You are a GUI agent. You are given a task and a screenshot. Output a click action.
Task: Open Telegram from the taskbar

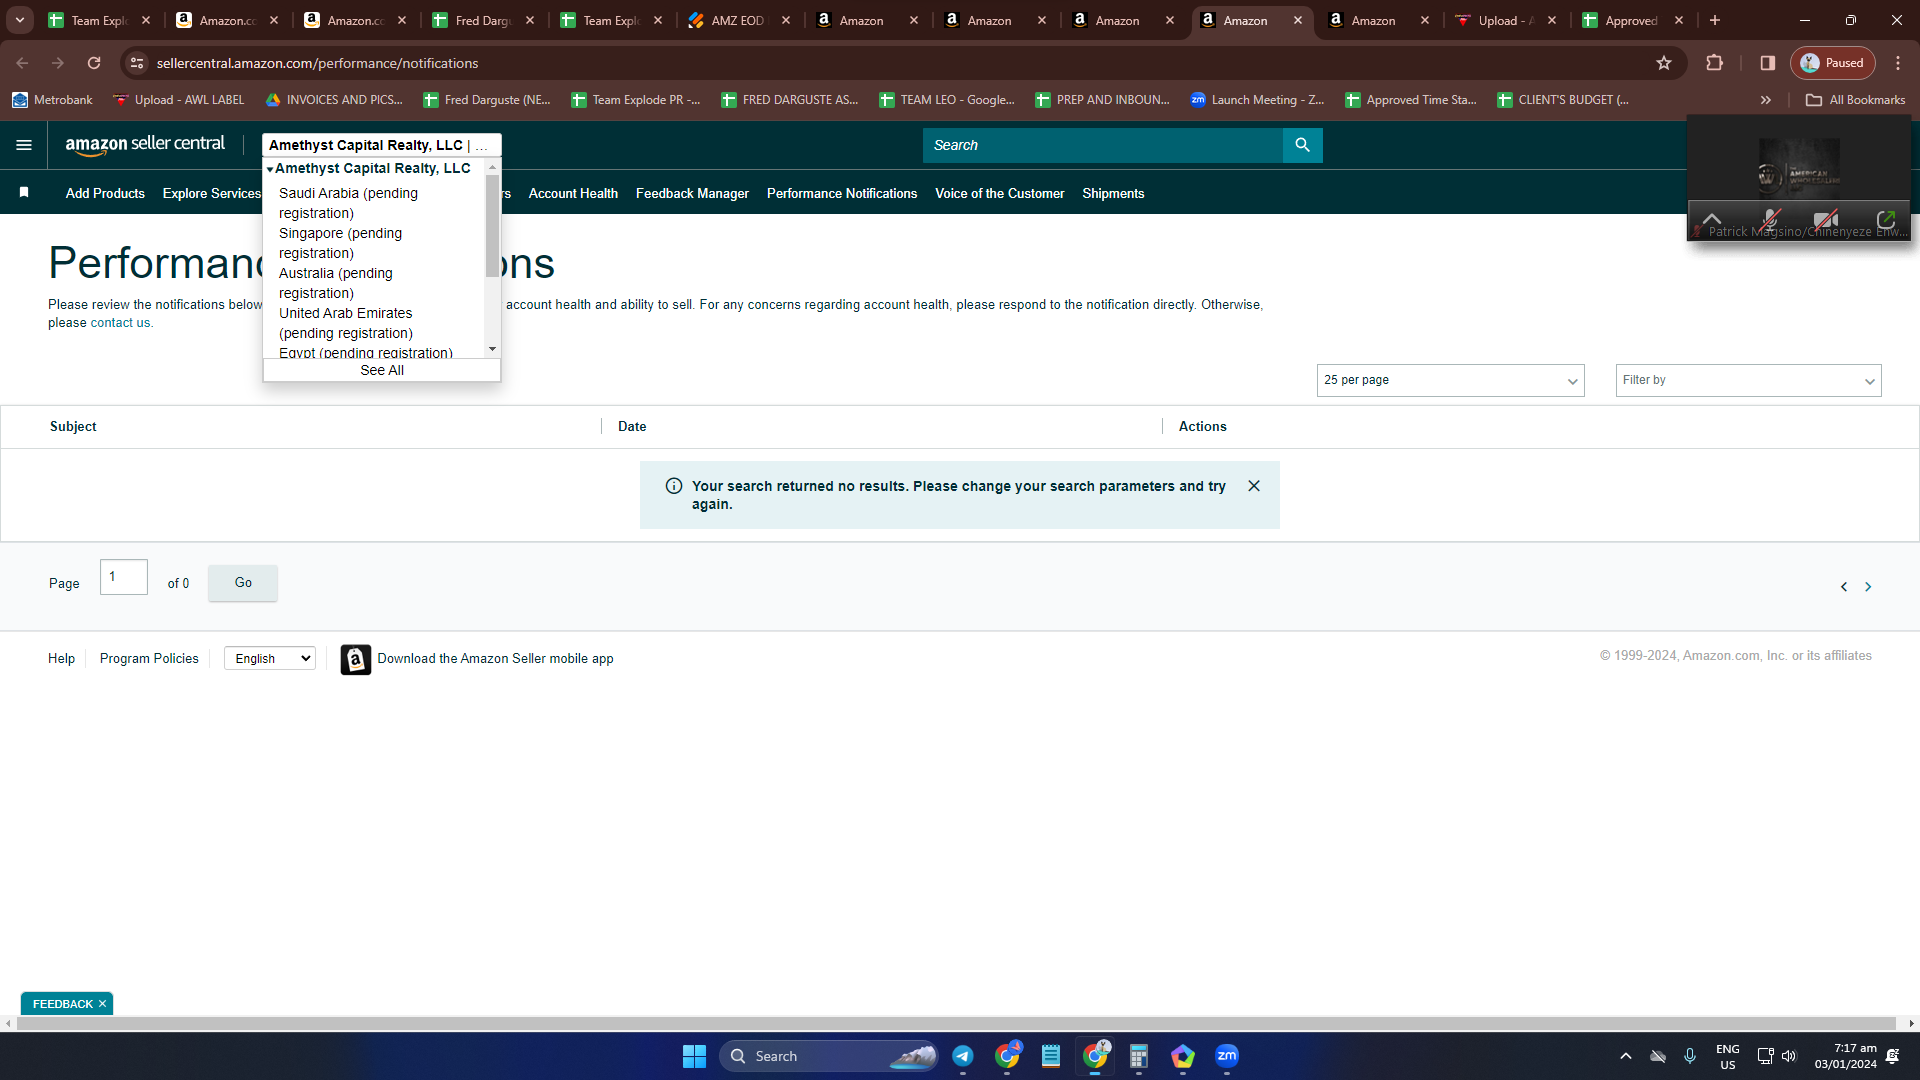(963, 1056)
